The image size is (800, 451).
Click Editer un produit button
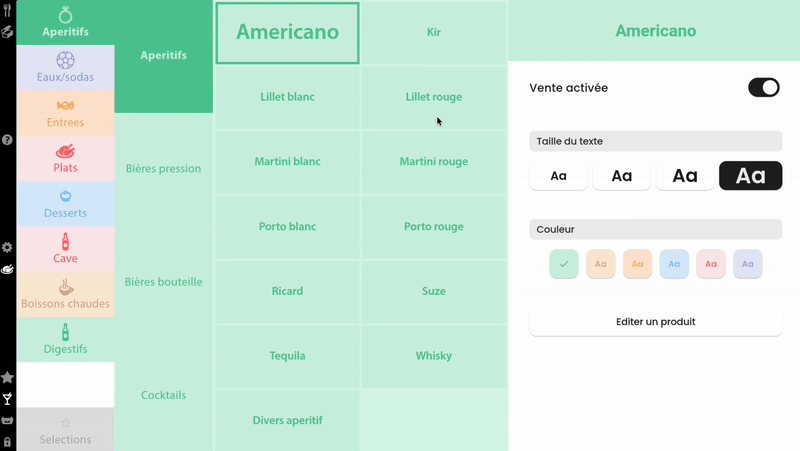(655, 322)
